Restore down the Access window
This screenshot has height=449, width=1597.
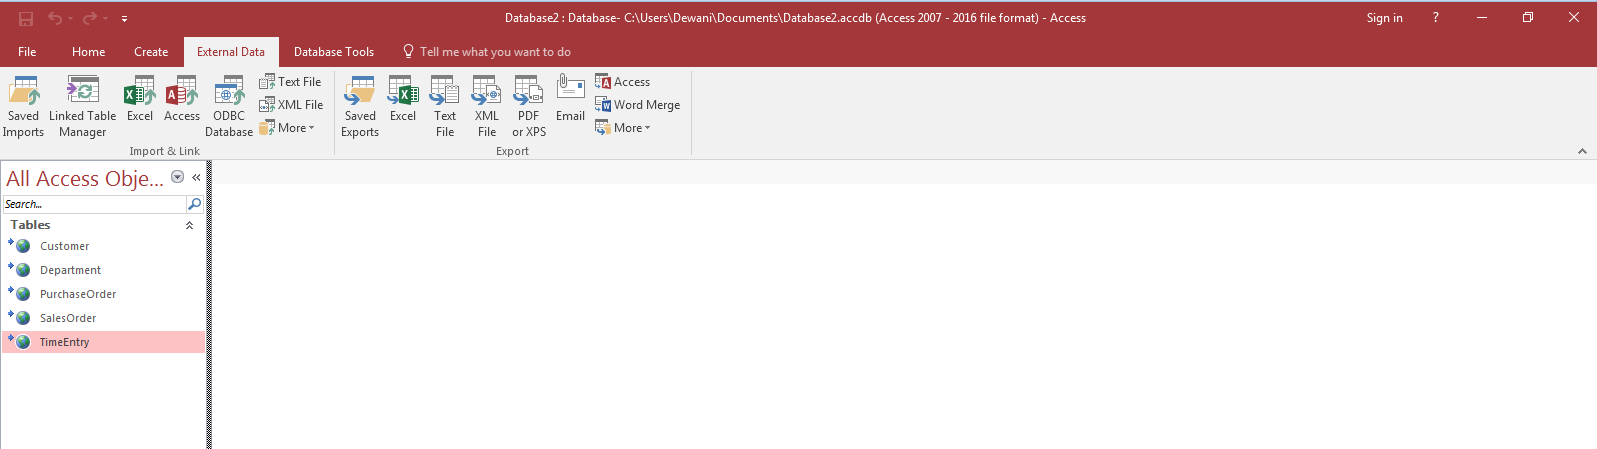(1528, 17)
